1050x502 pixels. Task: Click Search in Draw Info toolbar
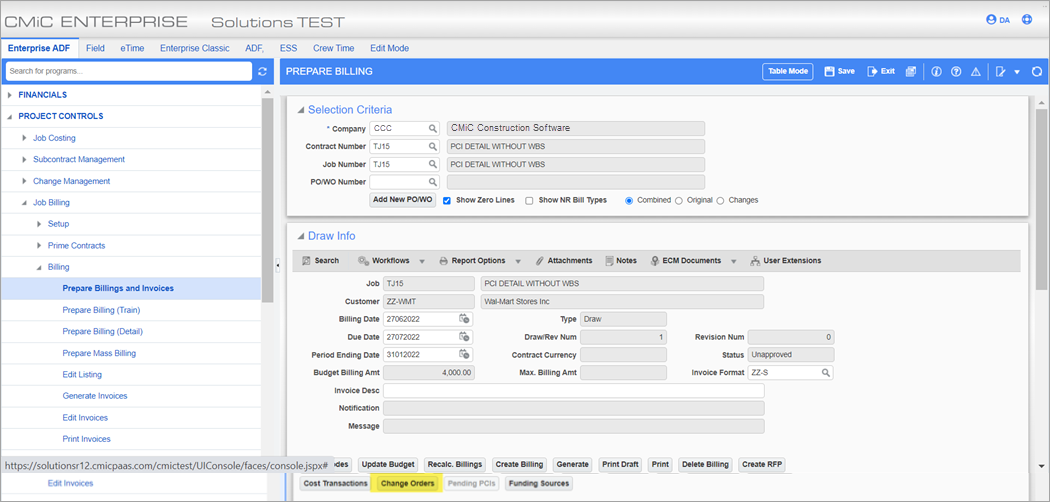coord(320,260)
